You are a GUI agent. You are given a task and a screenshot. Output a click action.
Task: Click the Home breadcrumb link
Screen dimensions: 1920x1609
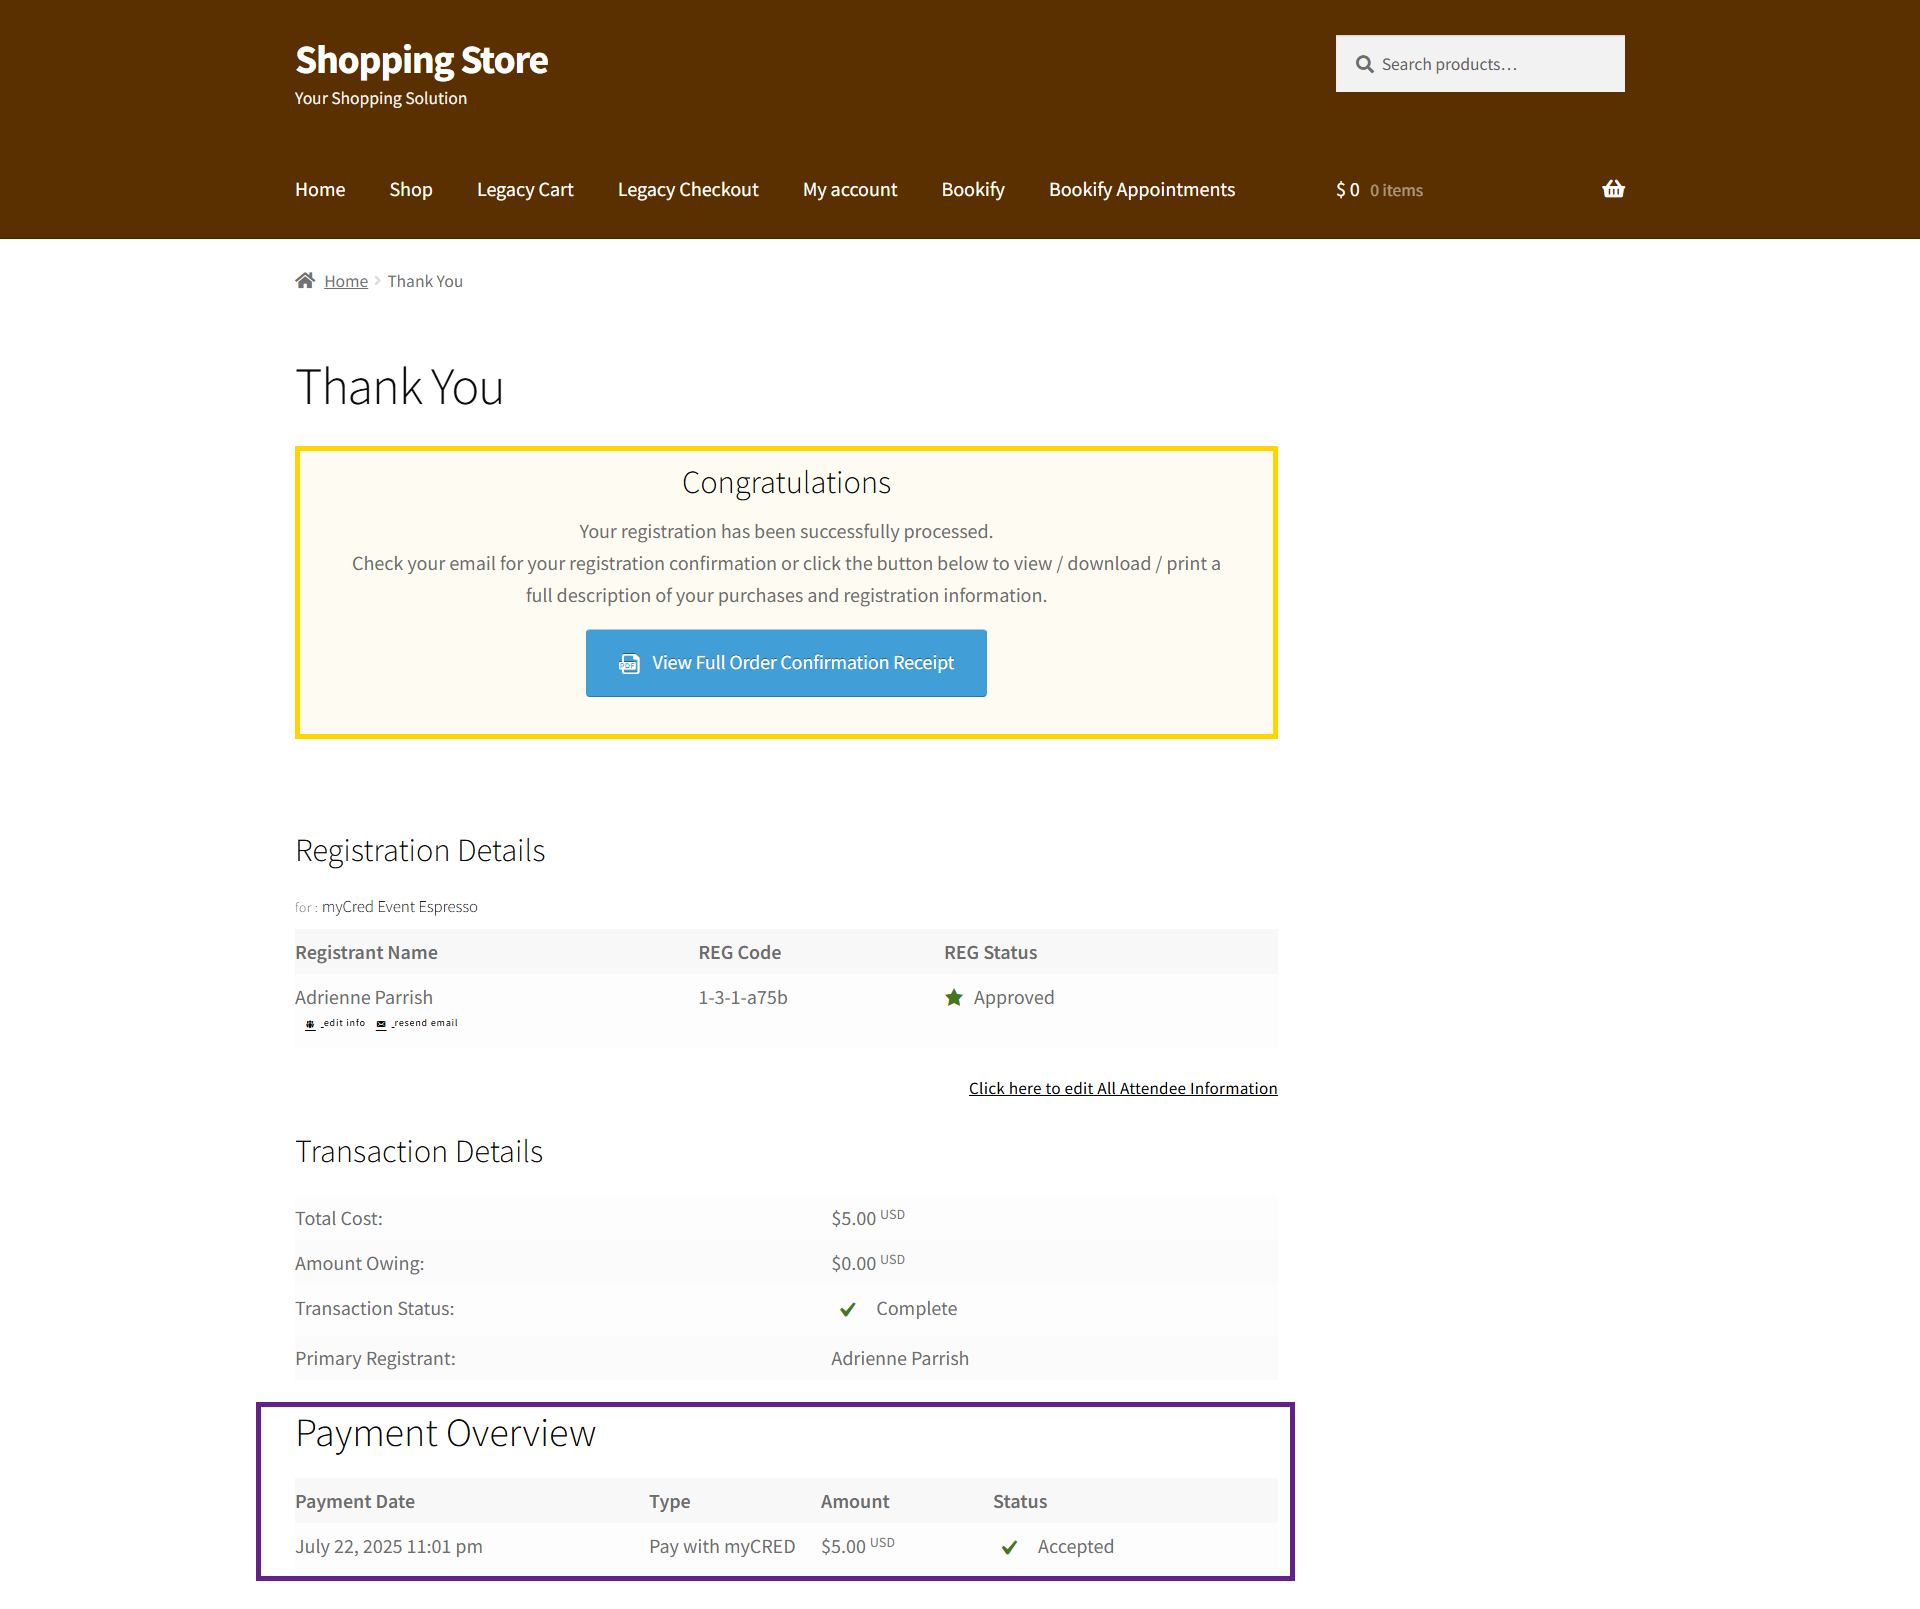click(x=346, y=282)
